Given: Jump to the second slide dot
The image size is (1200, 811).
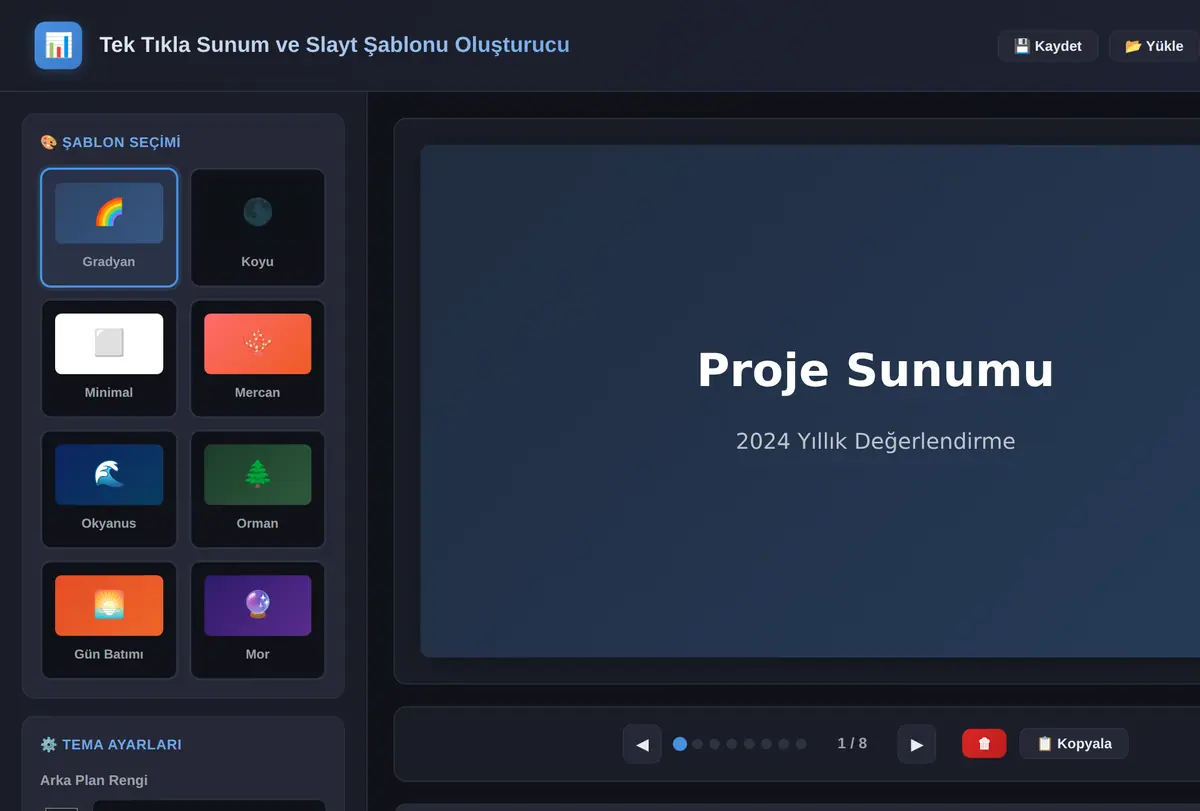Looking at the screenshot, I should pos(698,744).
